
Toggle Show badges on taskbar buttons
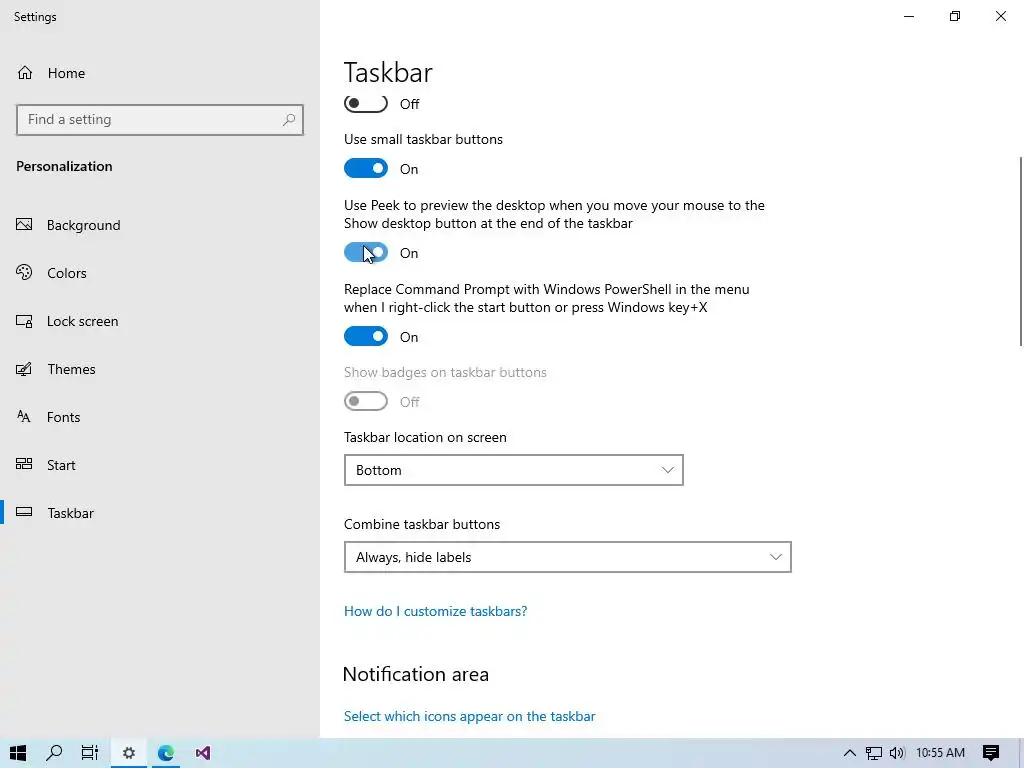[366, 401]
